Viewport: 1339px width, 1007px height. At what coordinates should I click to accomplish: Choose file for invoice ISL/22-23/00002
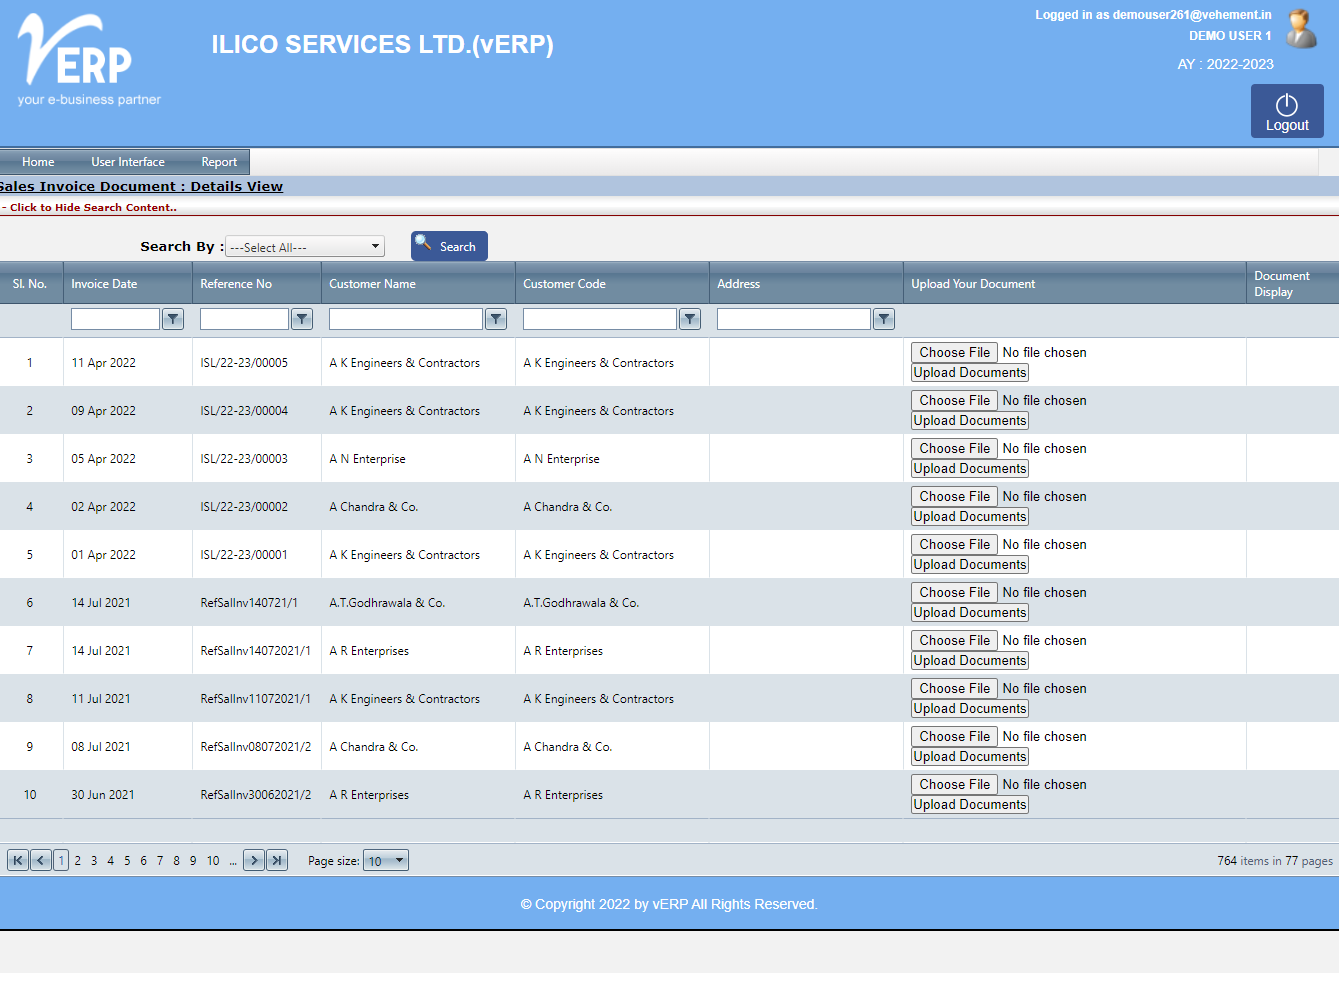pyautogui.click(x=954, y=496)
